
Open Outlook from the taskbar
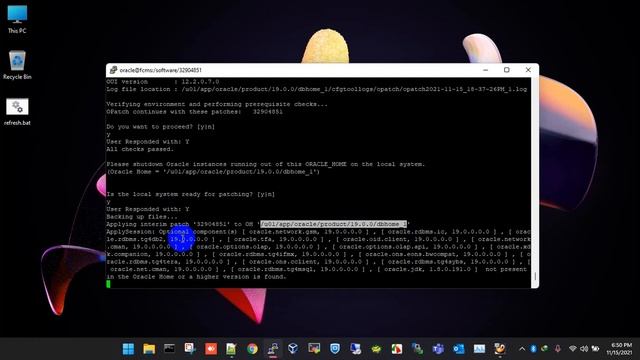tap(459, 349)
